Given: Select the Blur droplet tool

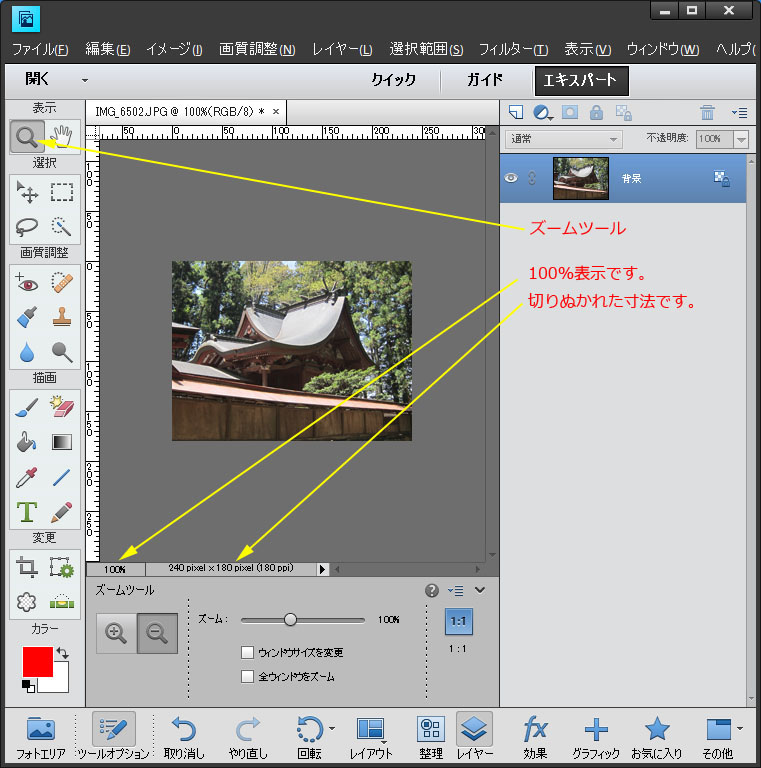Looking at the screenshot, I should [27, 352].
